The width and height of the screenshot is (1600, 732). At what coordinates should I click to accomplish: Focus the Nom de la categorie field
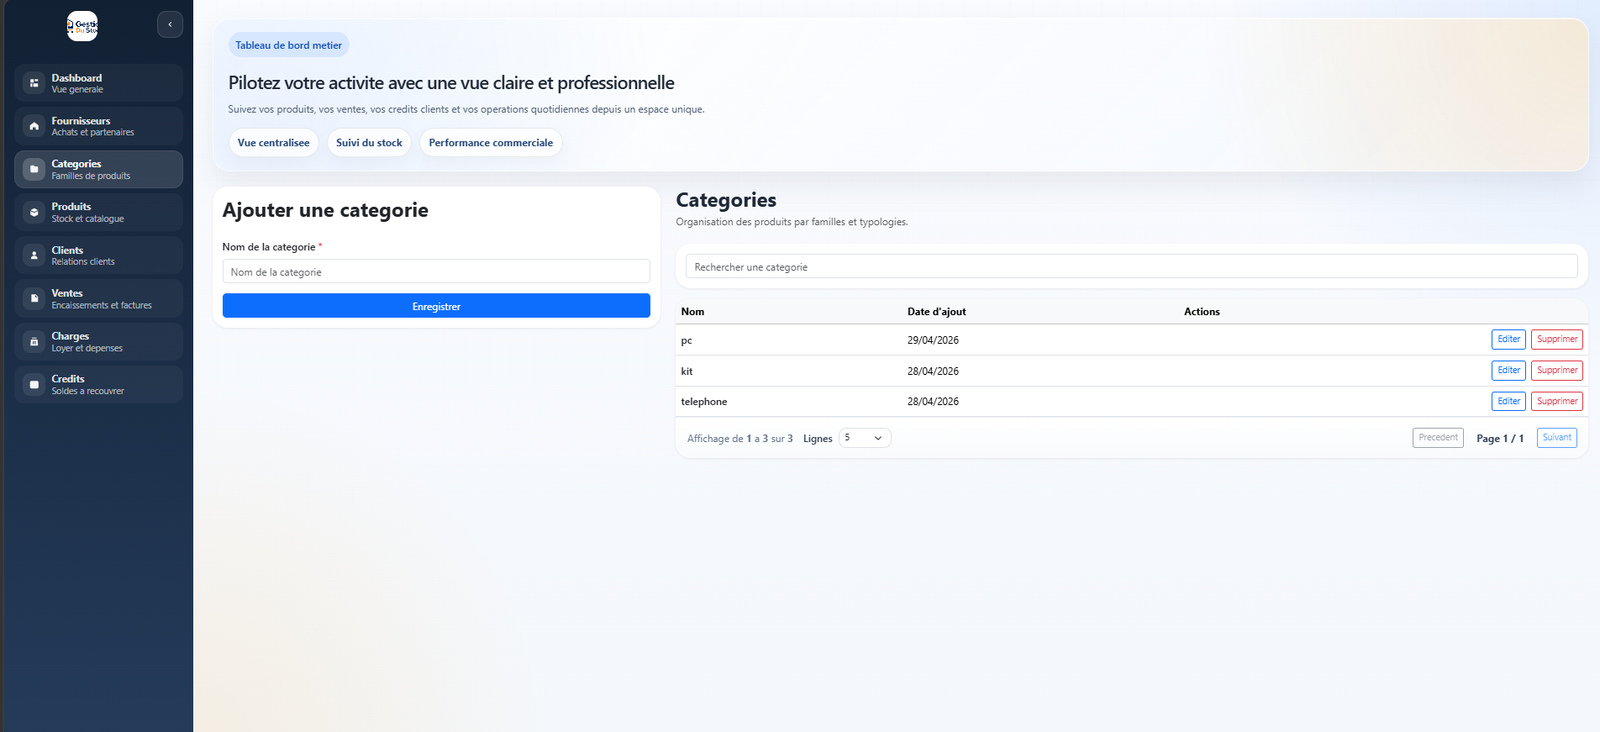pos(436,272)
